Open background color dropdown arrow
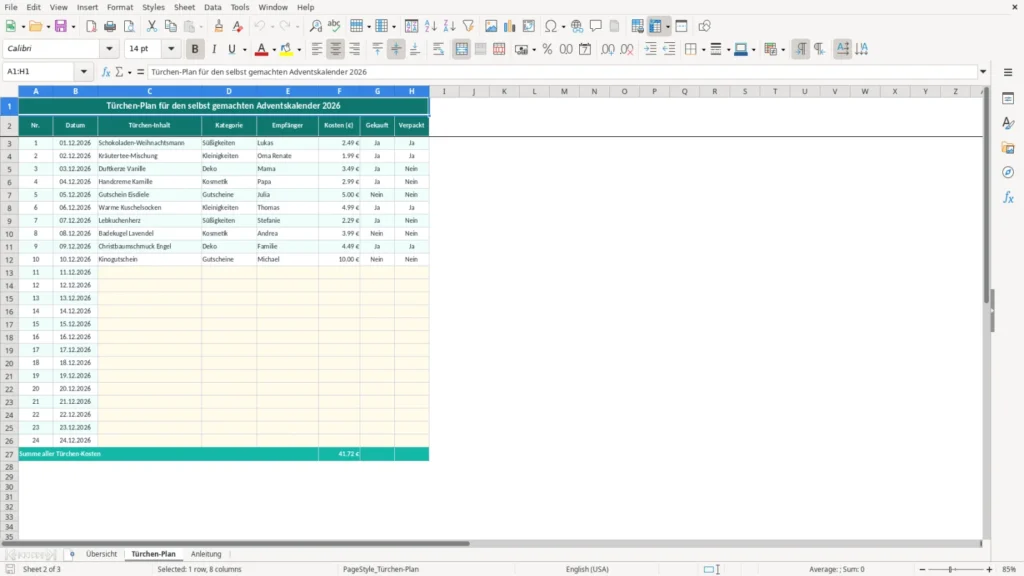This screenshot has width=1024, height=576. pos(299,50)
